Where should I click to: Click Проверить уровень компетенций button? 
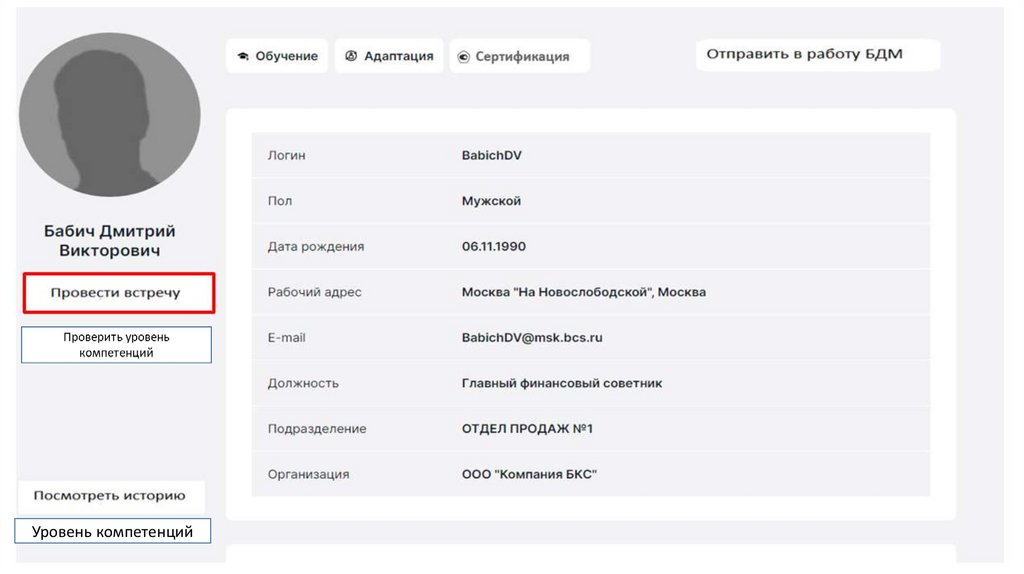coord(116,345)
